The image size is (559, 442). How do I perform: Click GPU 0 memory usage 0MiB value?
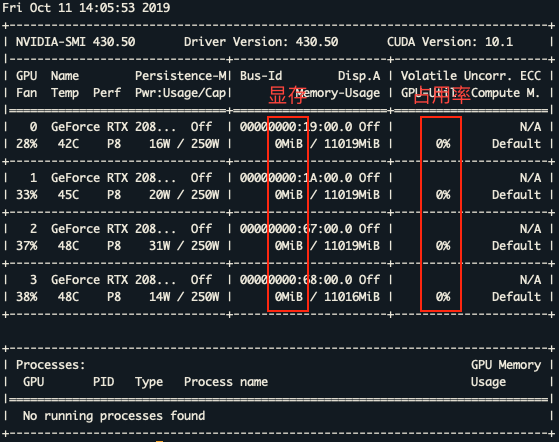tap(288, 144)
